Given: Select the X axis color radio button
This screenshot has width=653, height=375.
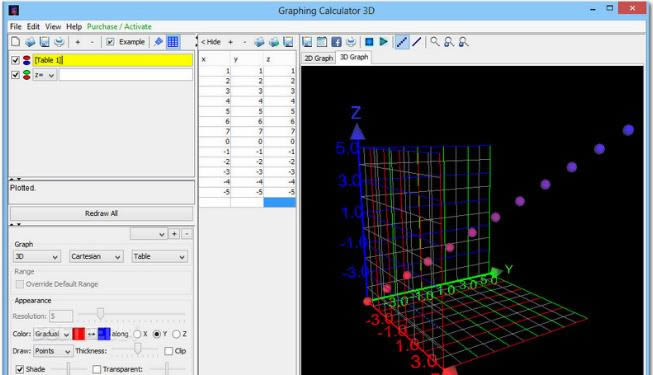Looking at the screenshot, I should 137,334.
